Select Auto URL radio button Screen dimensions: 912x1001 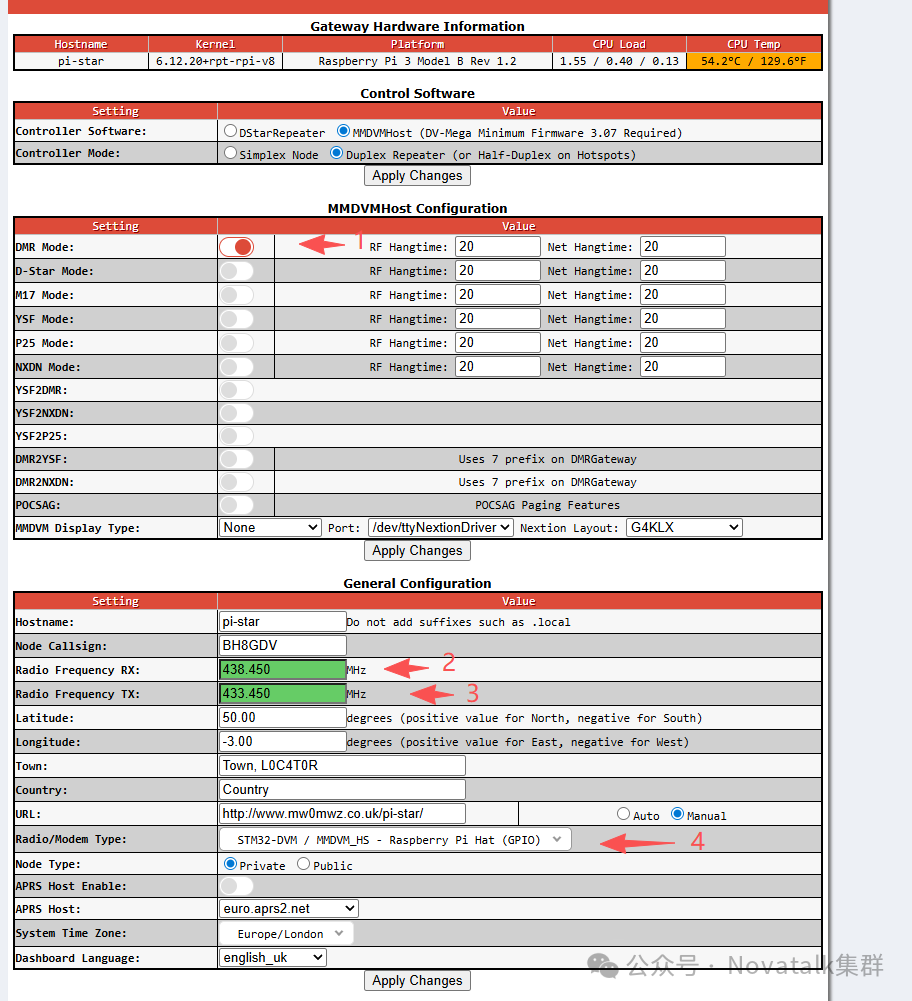[x=624, y=814]
